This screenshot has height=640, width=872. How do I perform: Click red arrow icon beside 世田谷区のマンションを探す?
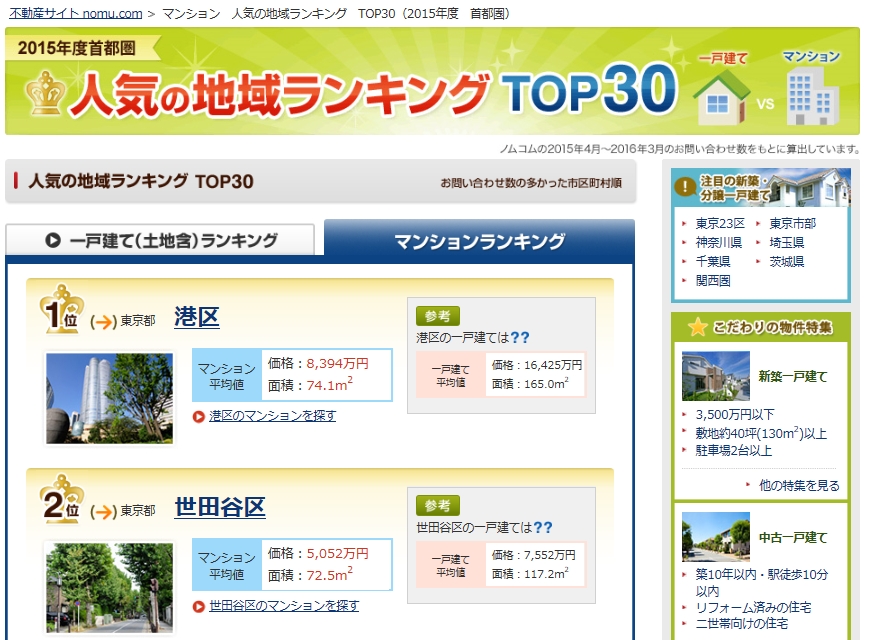[199, 606]
